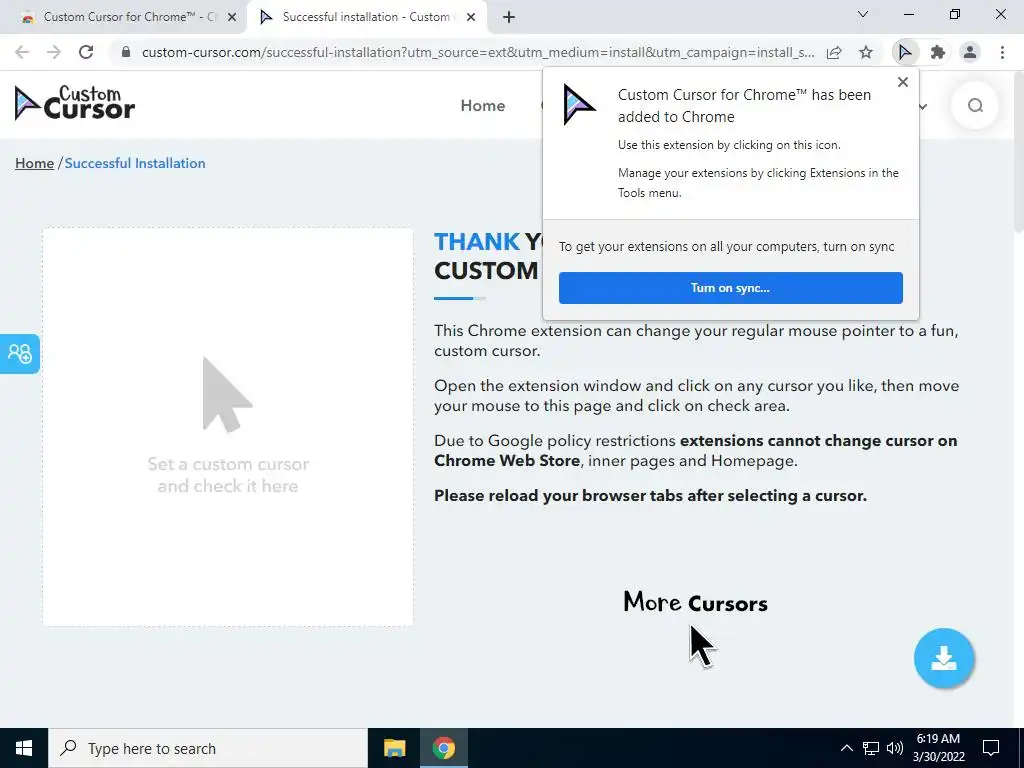Click the Custom Cursor site logo

[x=75, y=104]
